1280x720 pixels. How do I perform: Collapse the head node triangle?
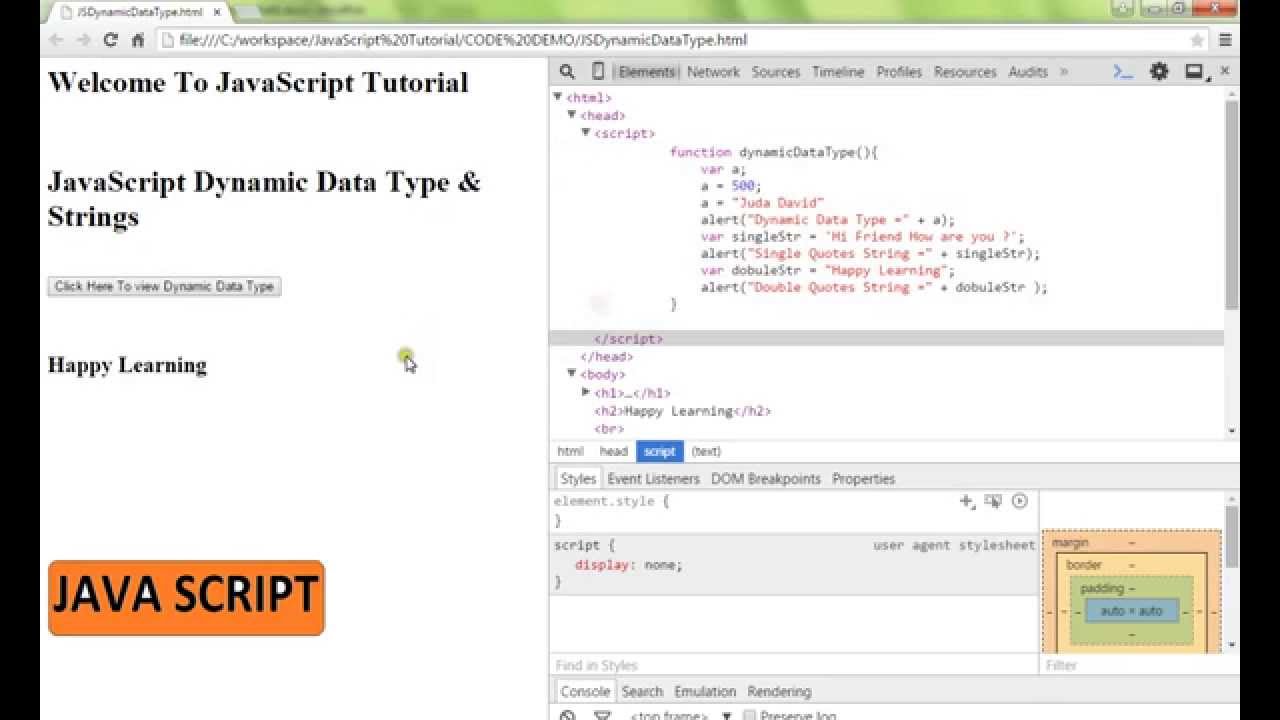572,115
